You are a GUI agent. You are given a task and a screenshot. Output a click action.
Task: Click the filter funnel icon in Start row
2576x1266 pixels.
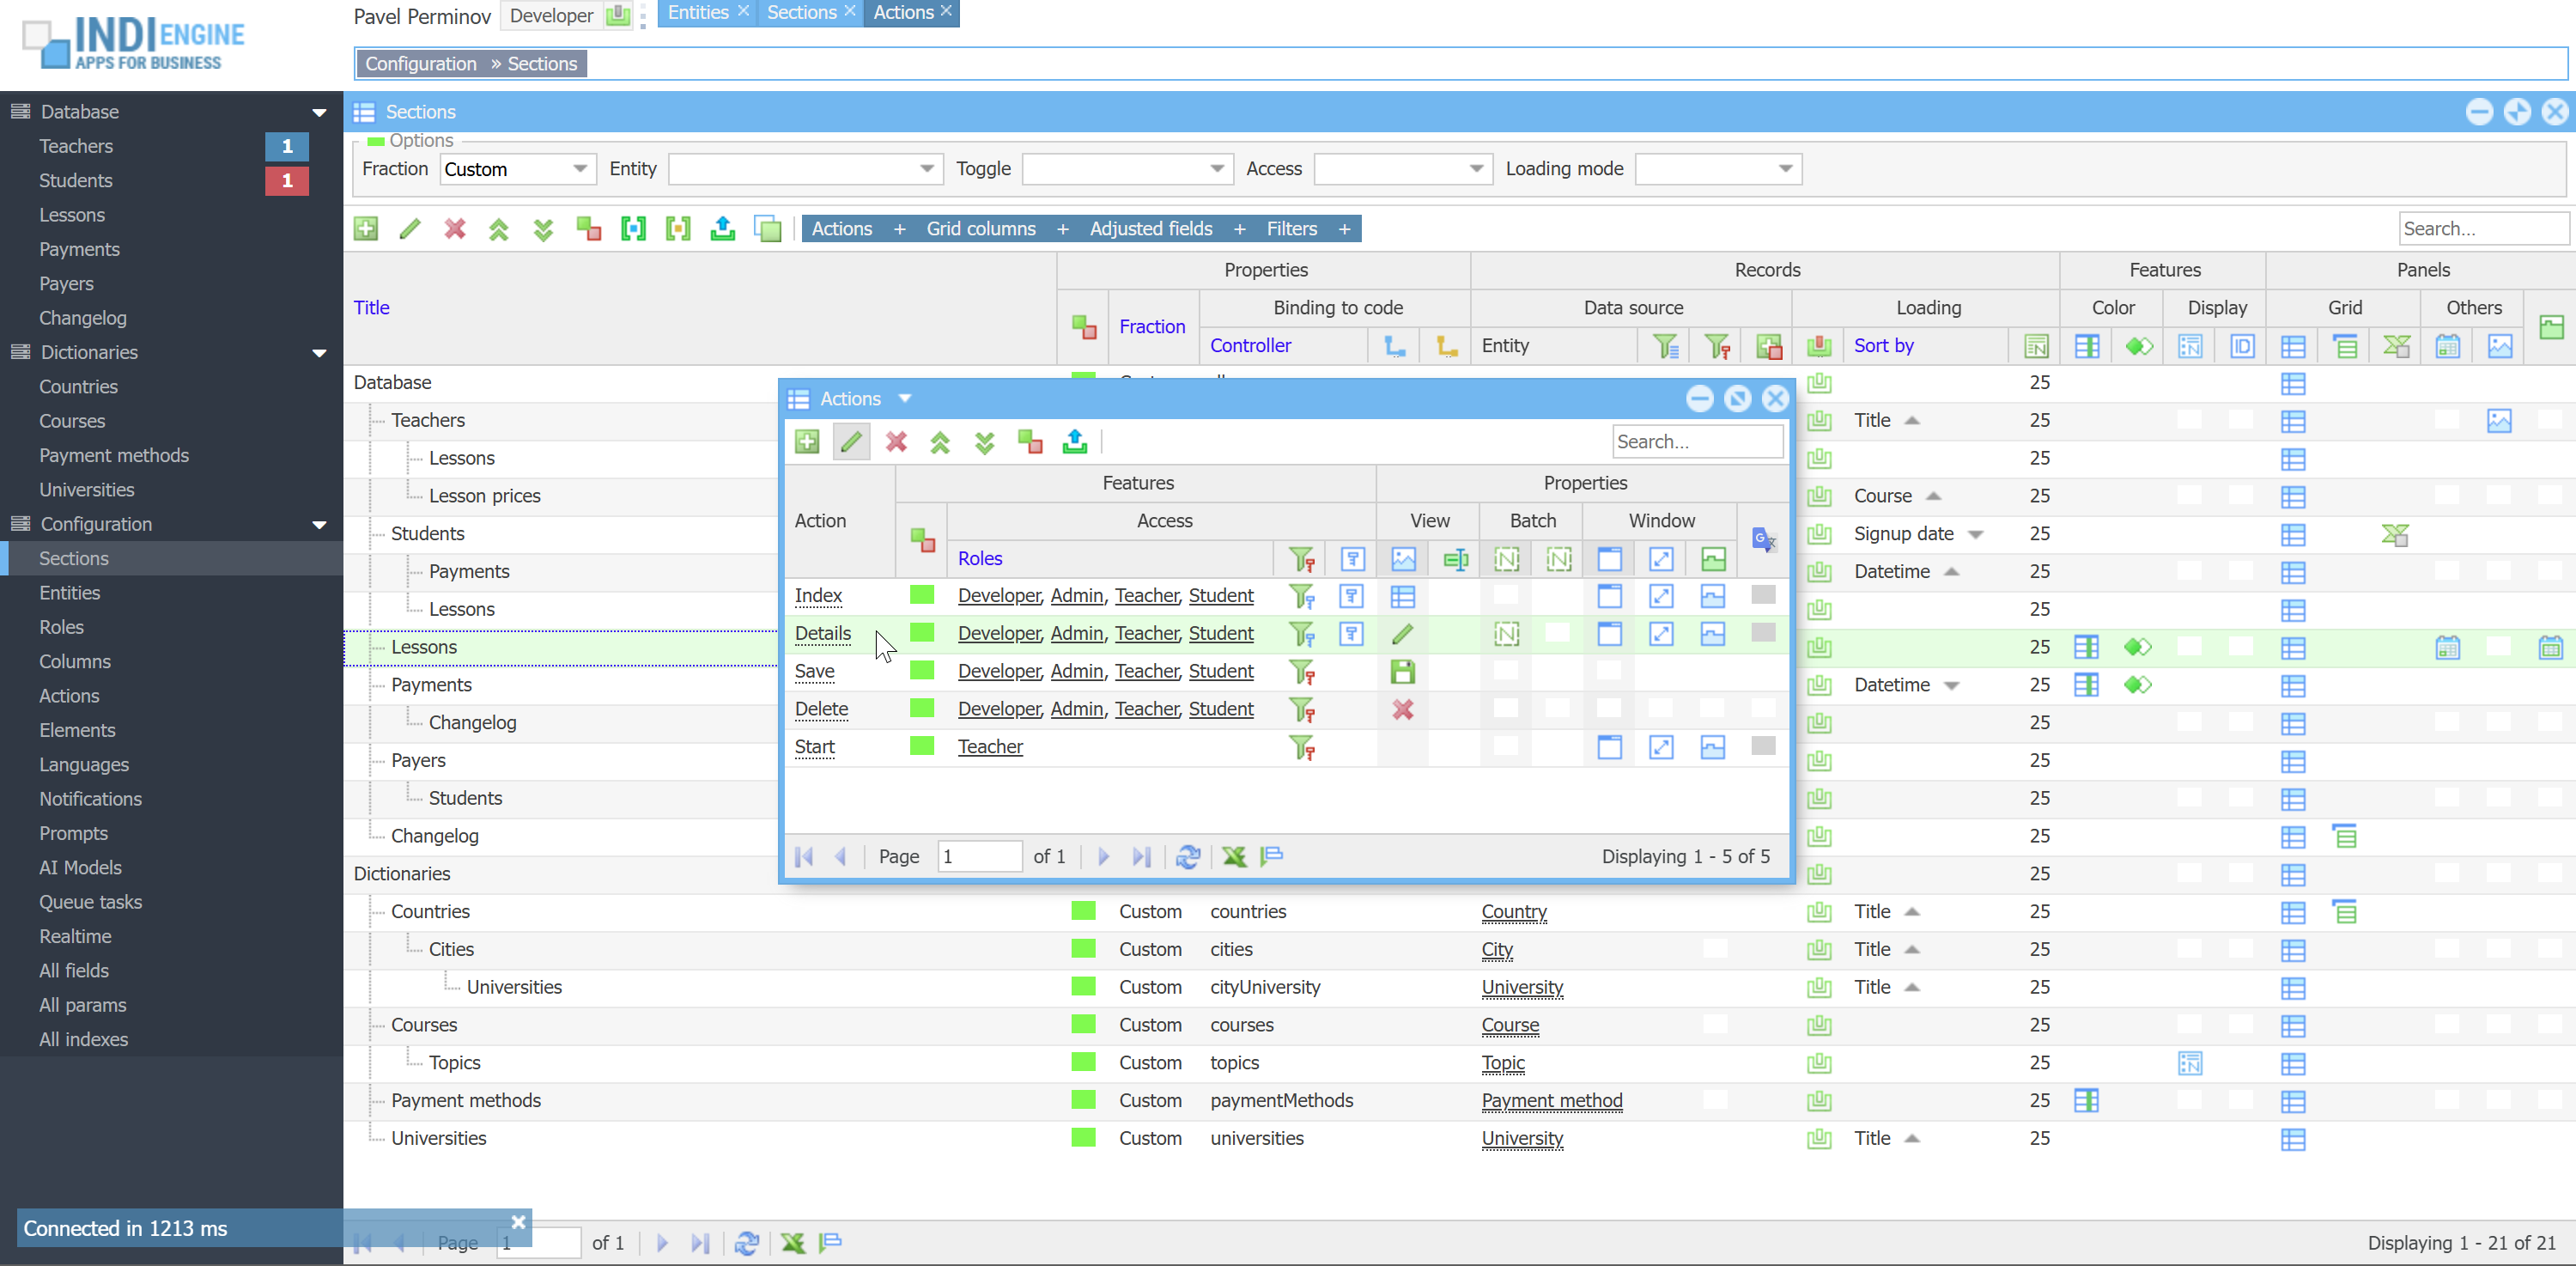[1301, 747]
